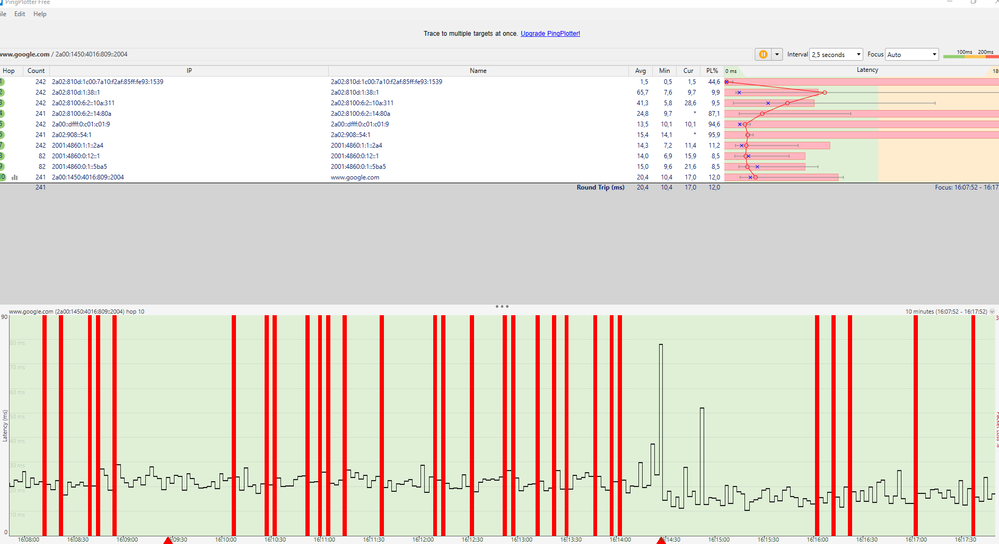Click the Cur column header
Image resolution: width=999 pixels, height=544 pixels.
(688, 71)
